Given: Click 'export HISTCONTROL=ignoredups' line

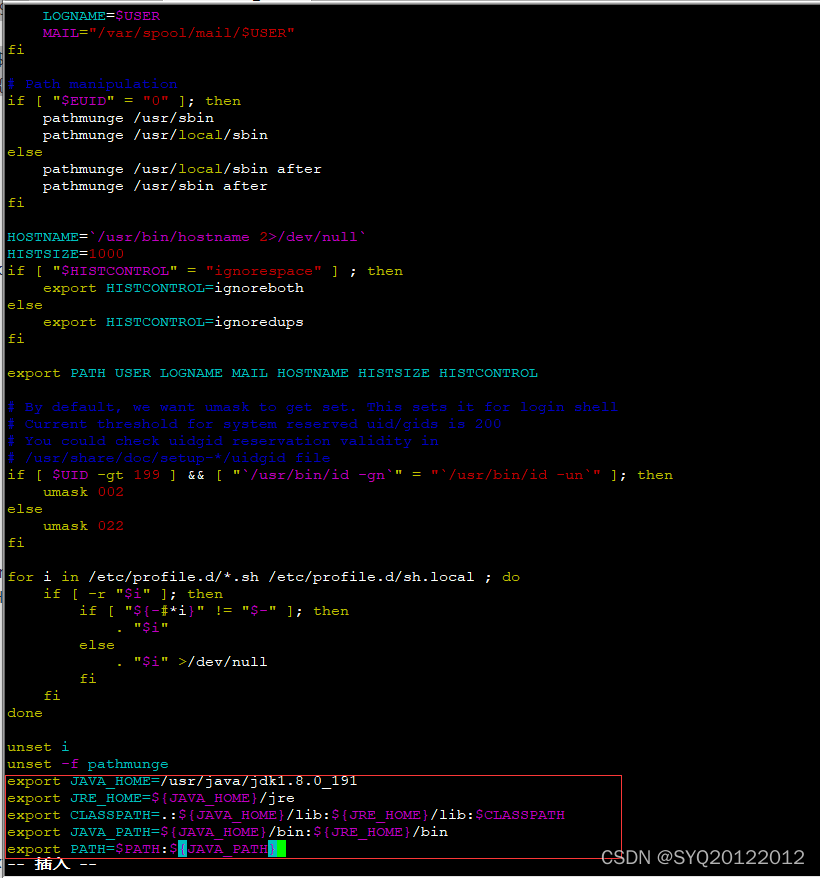Looking at the screenshot, I should (174, 322).
